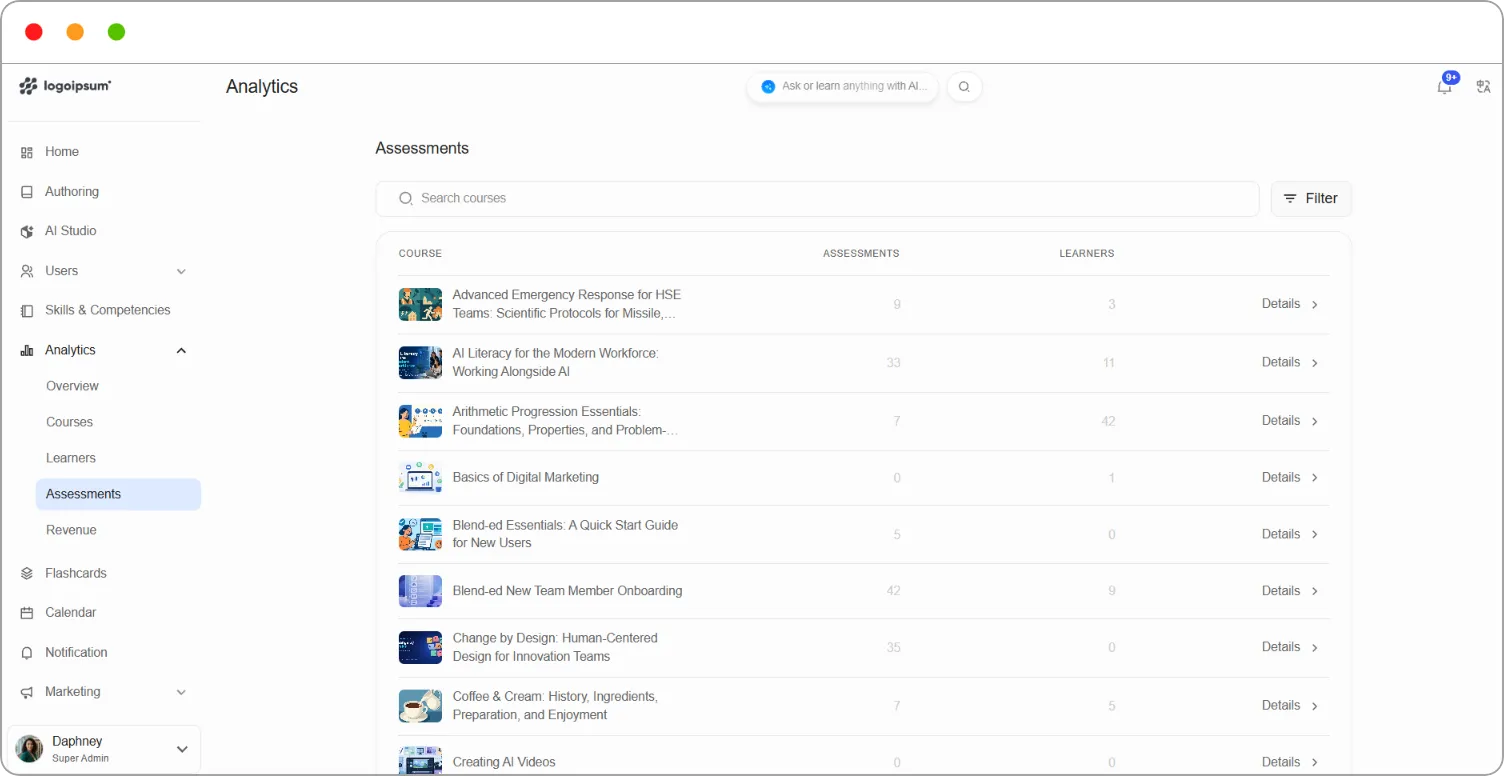Open Details for AI Literacy course
This screenshot has height=776, width=1504.
coord(1290,362)
